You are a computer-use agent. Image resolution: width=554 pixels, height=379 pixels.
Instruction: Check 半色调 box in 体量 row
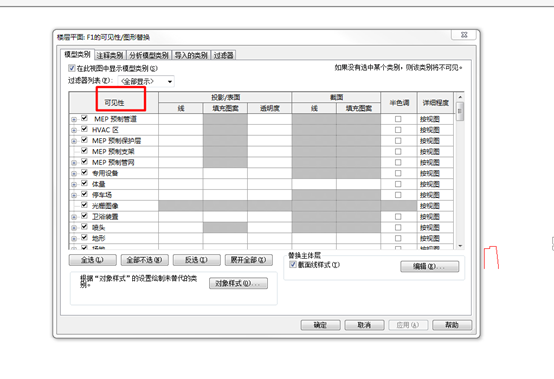click(398, 184)
